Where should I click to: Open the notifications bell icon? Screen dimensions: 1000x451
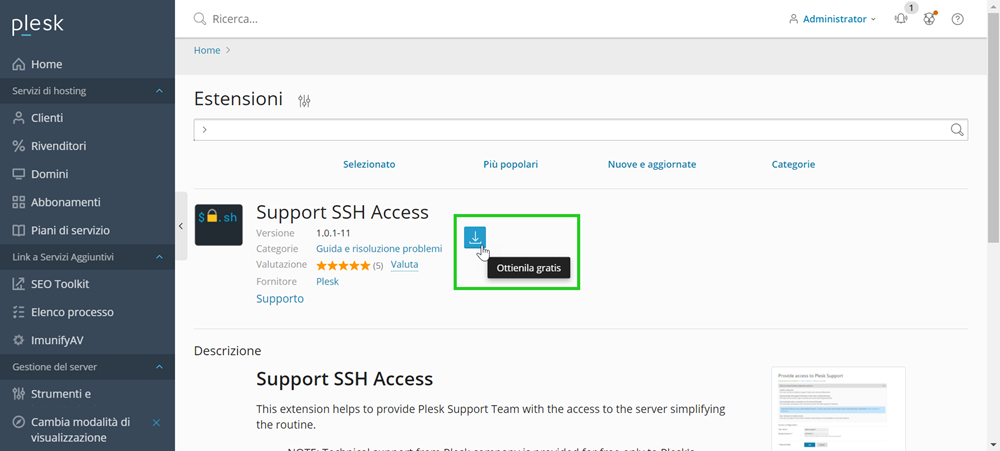[901, 19]
